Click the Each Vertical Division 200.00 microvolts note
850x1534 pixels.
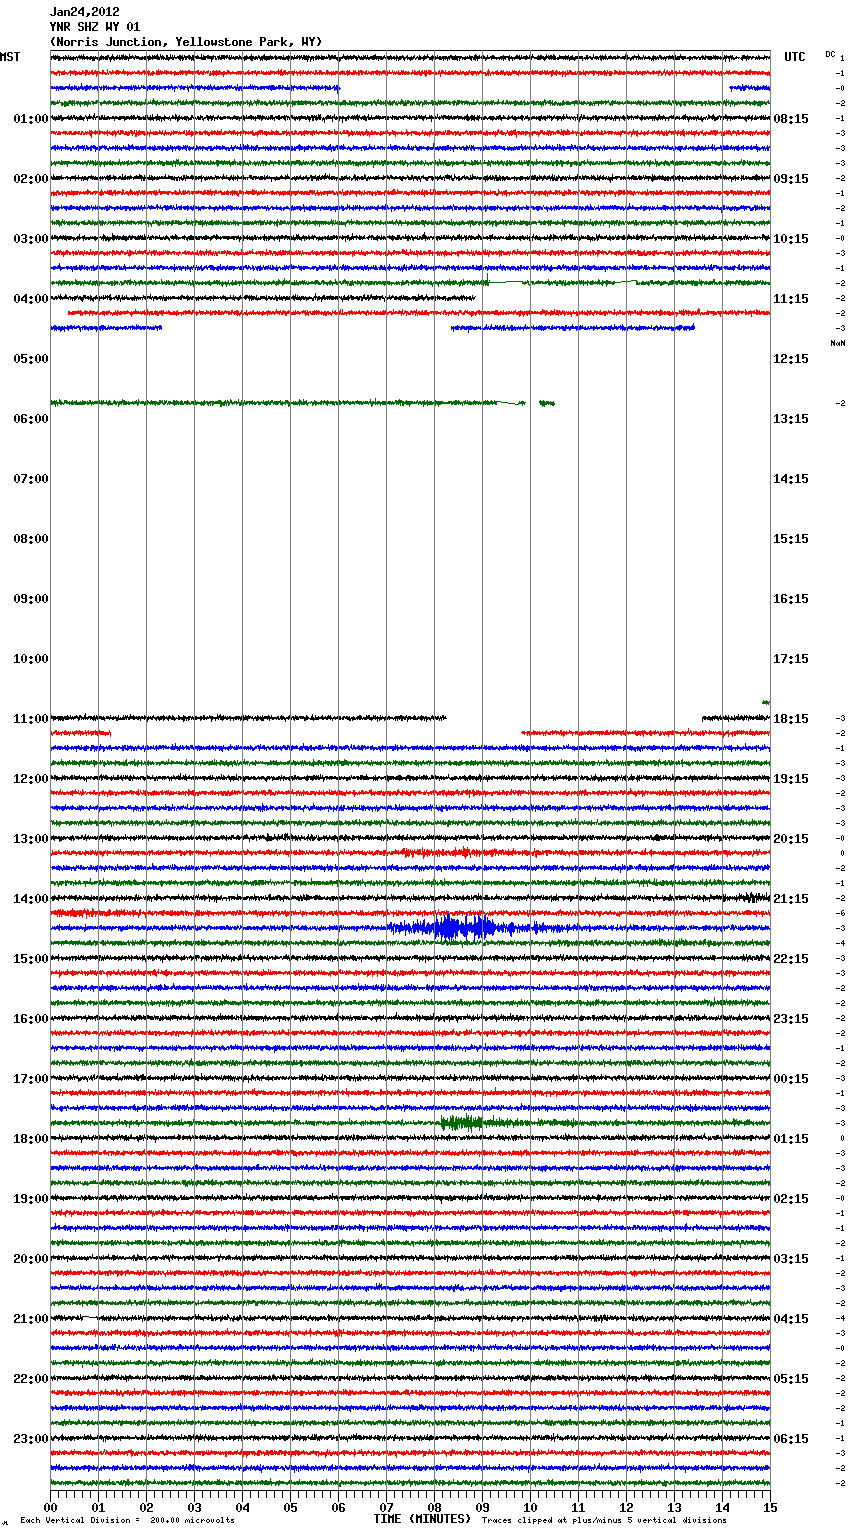pos(127,1521)
